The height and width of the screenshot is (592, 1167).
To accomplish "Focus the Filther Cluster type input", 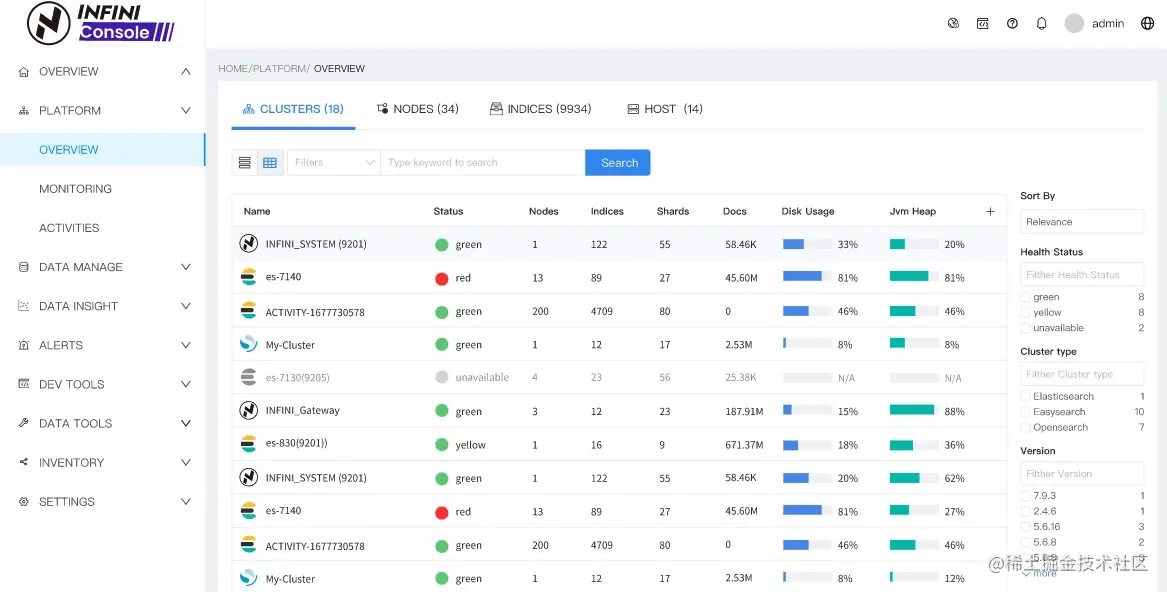I will 1081,374.
